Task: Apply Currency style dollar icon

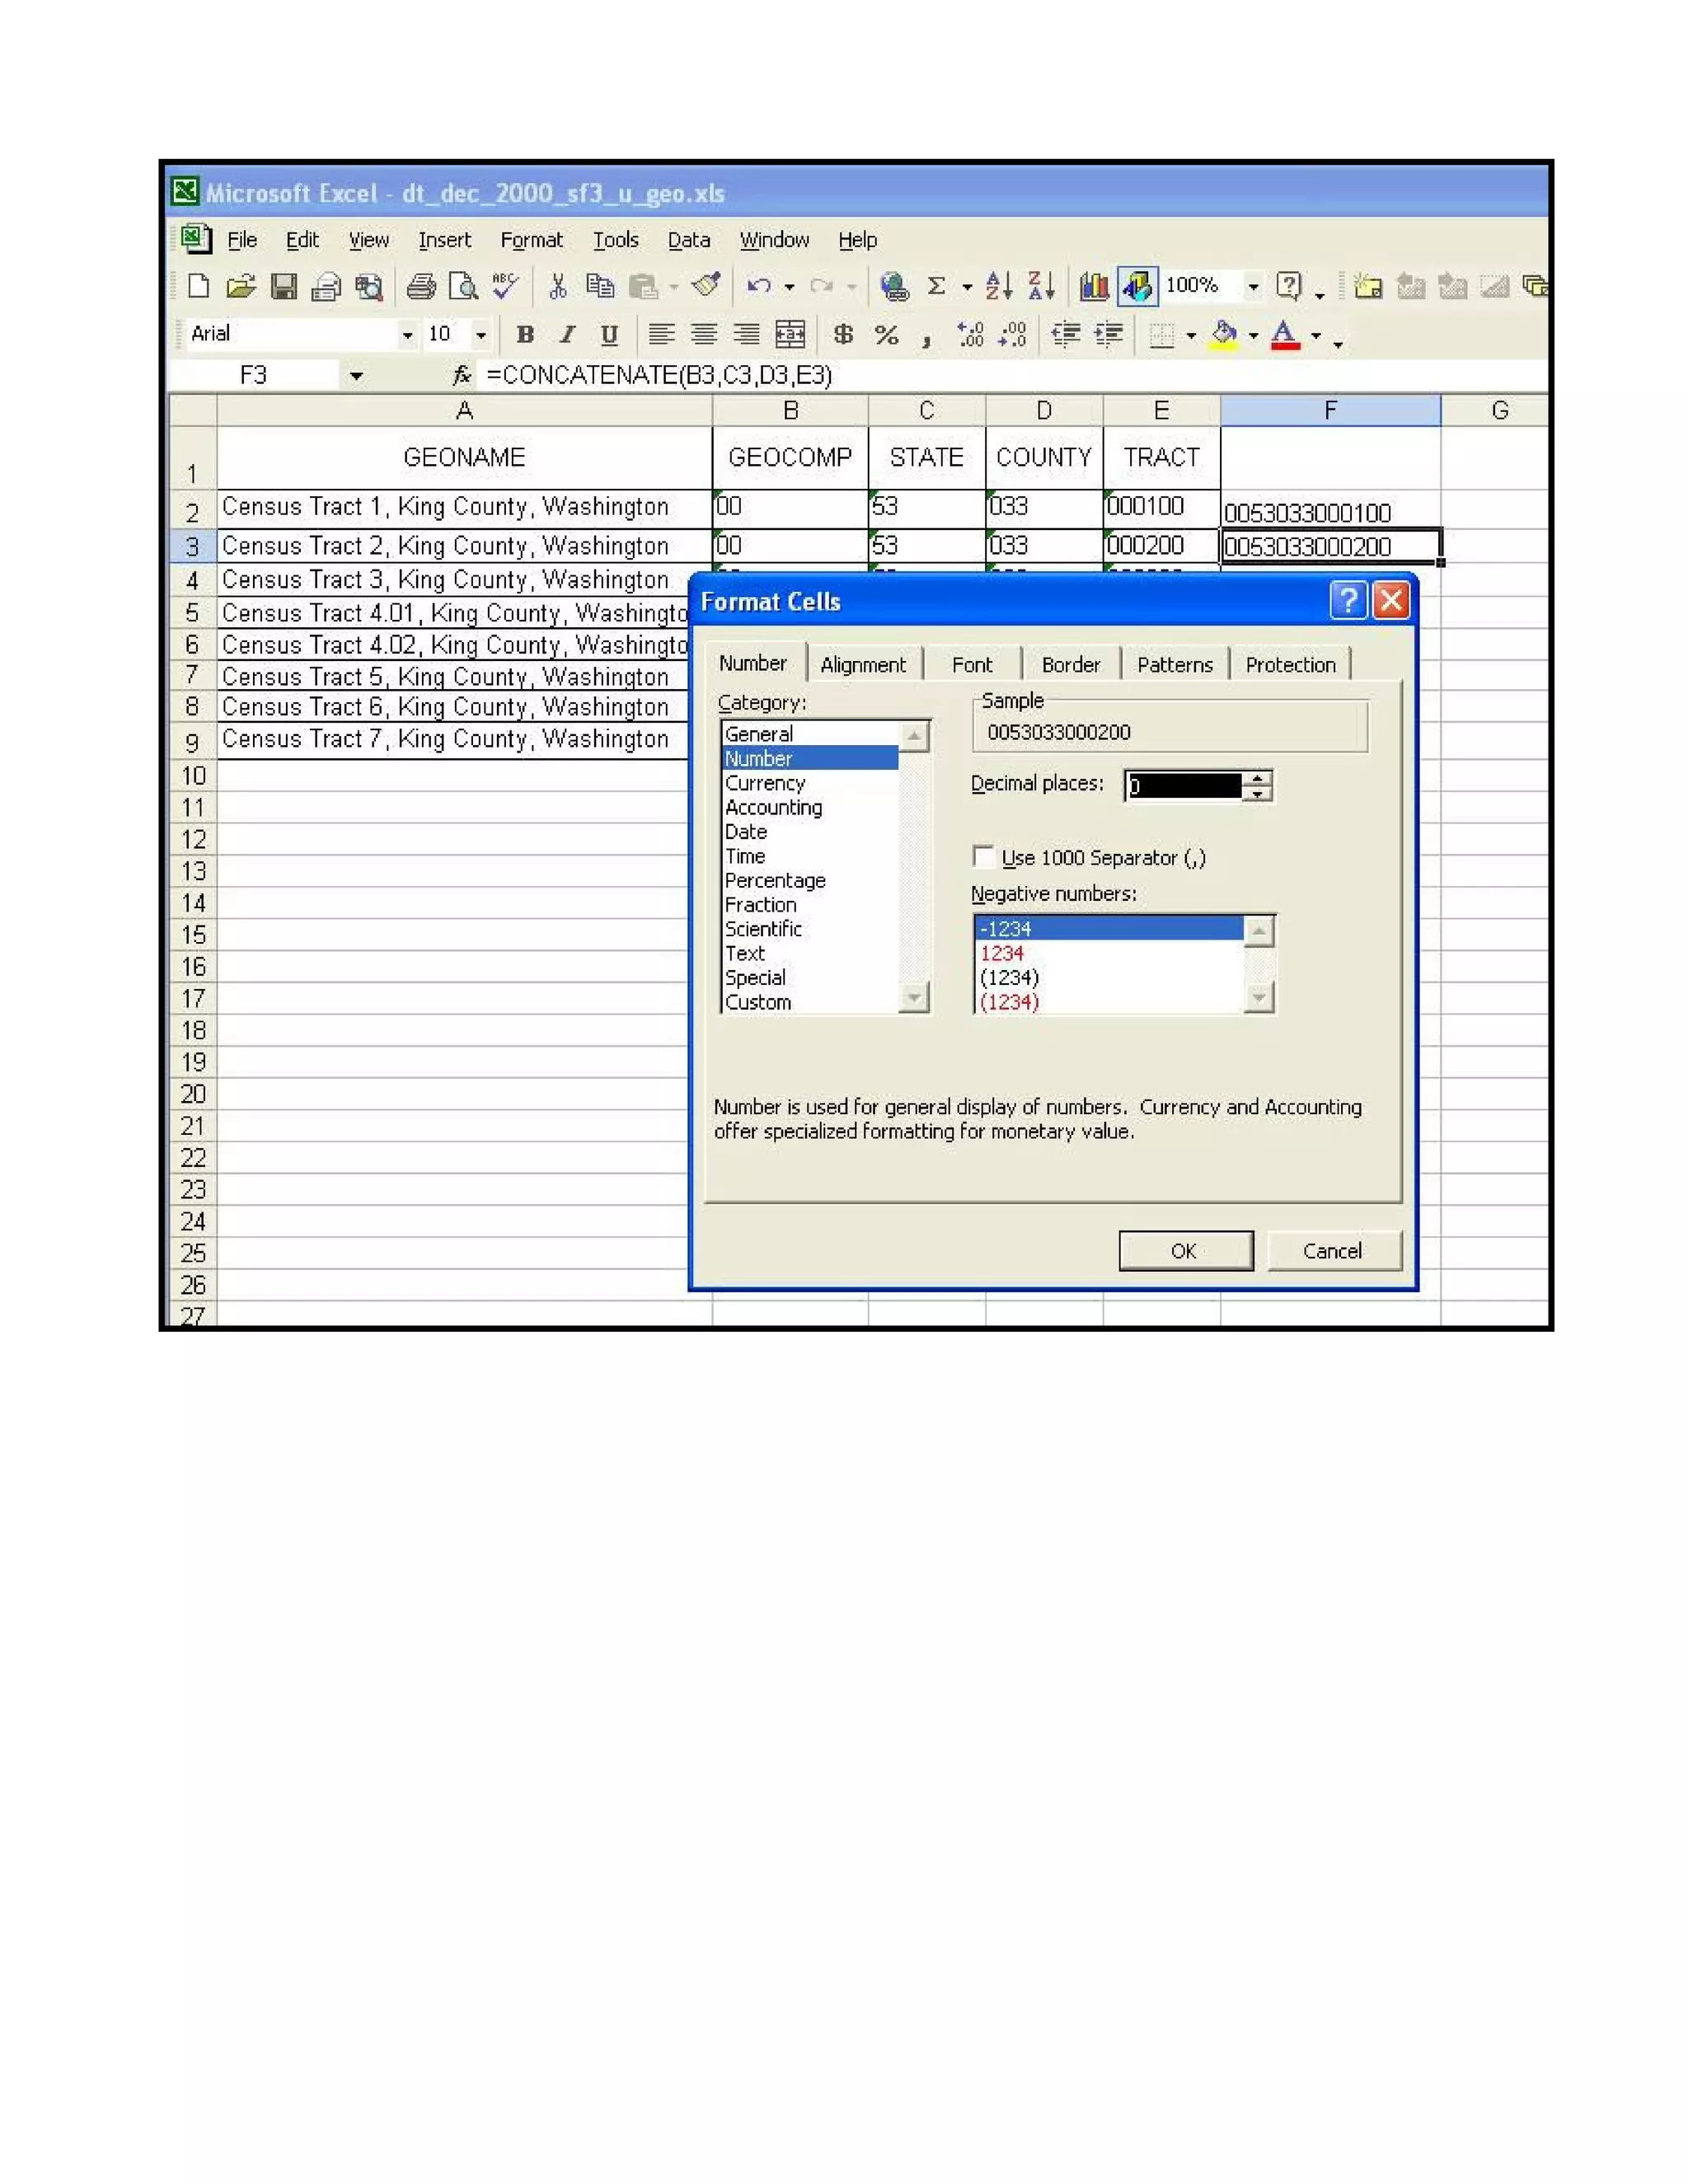Action: [x=843, y=335]
